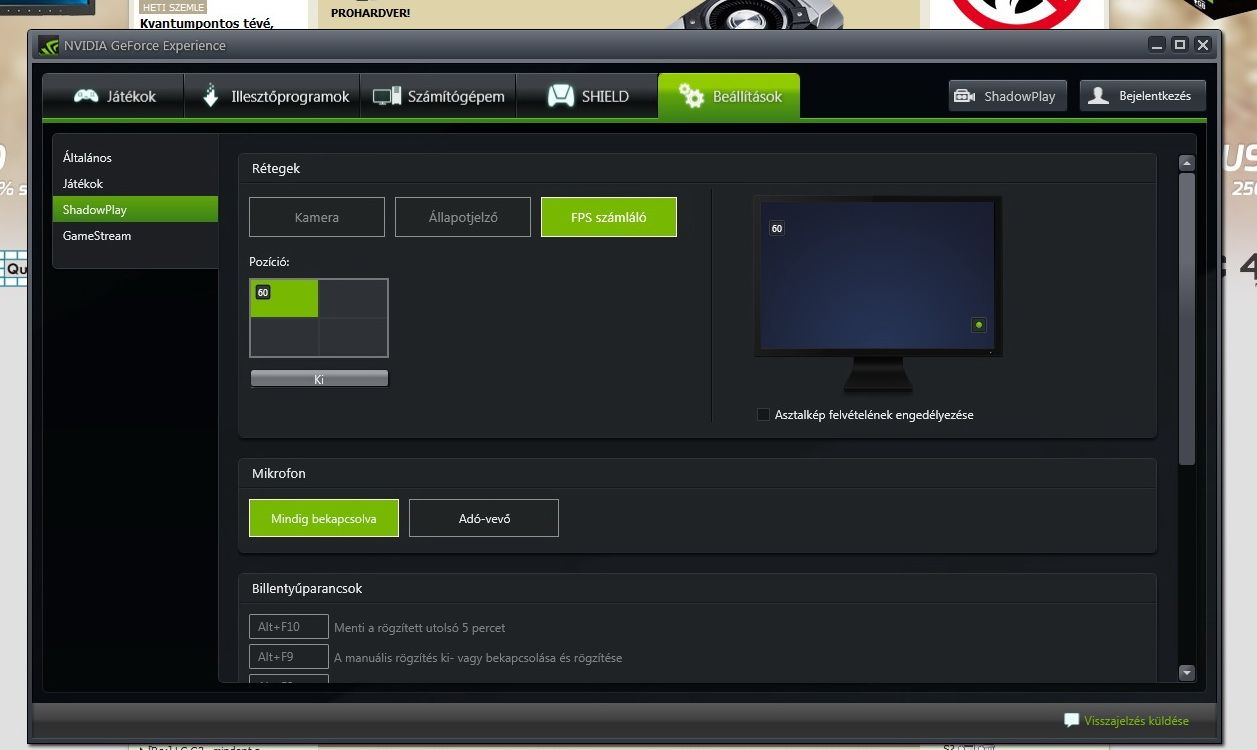Click 'Menti a rögzített utolsó 5 percet' text
Image resolution: width=1257 pixels, height=750 pixels.
click(420, 628)
